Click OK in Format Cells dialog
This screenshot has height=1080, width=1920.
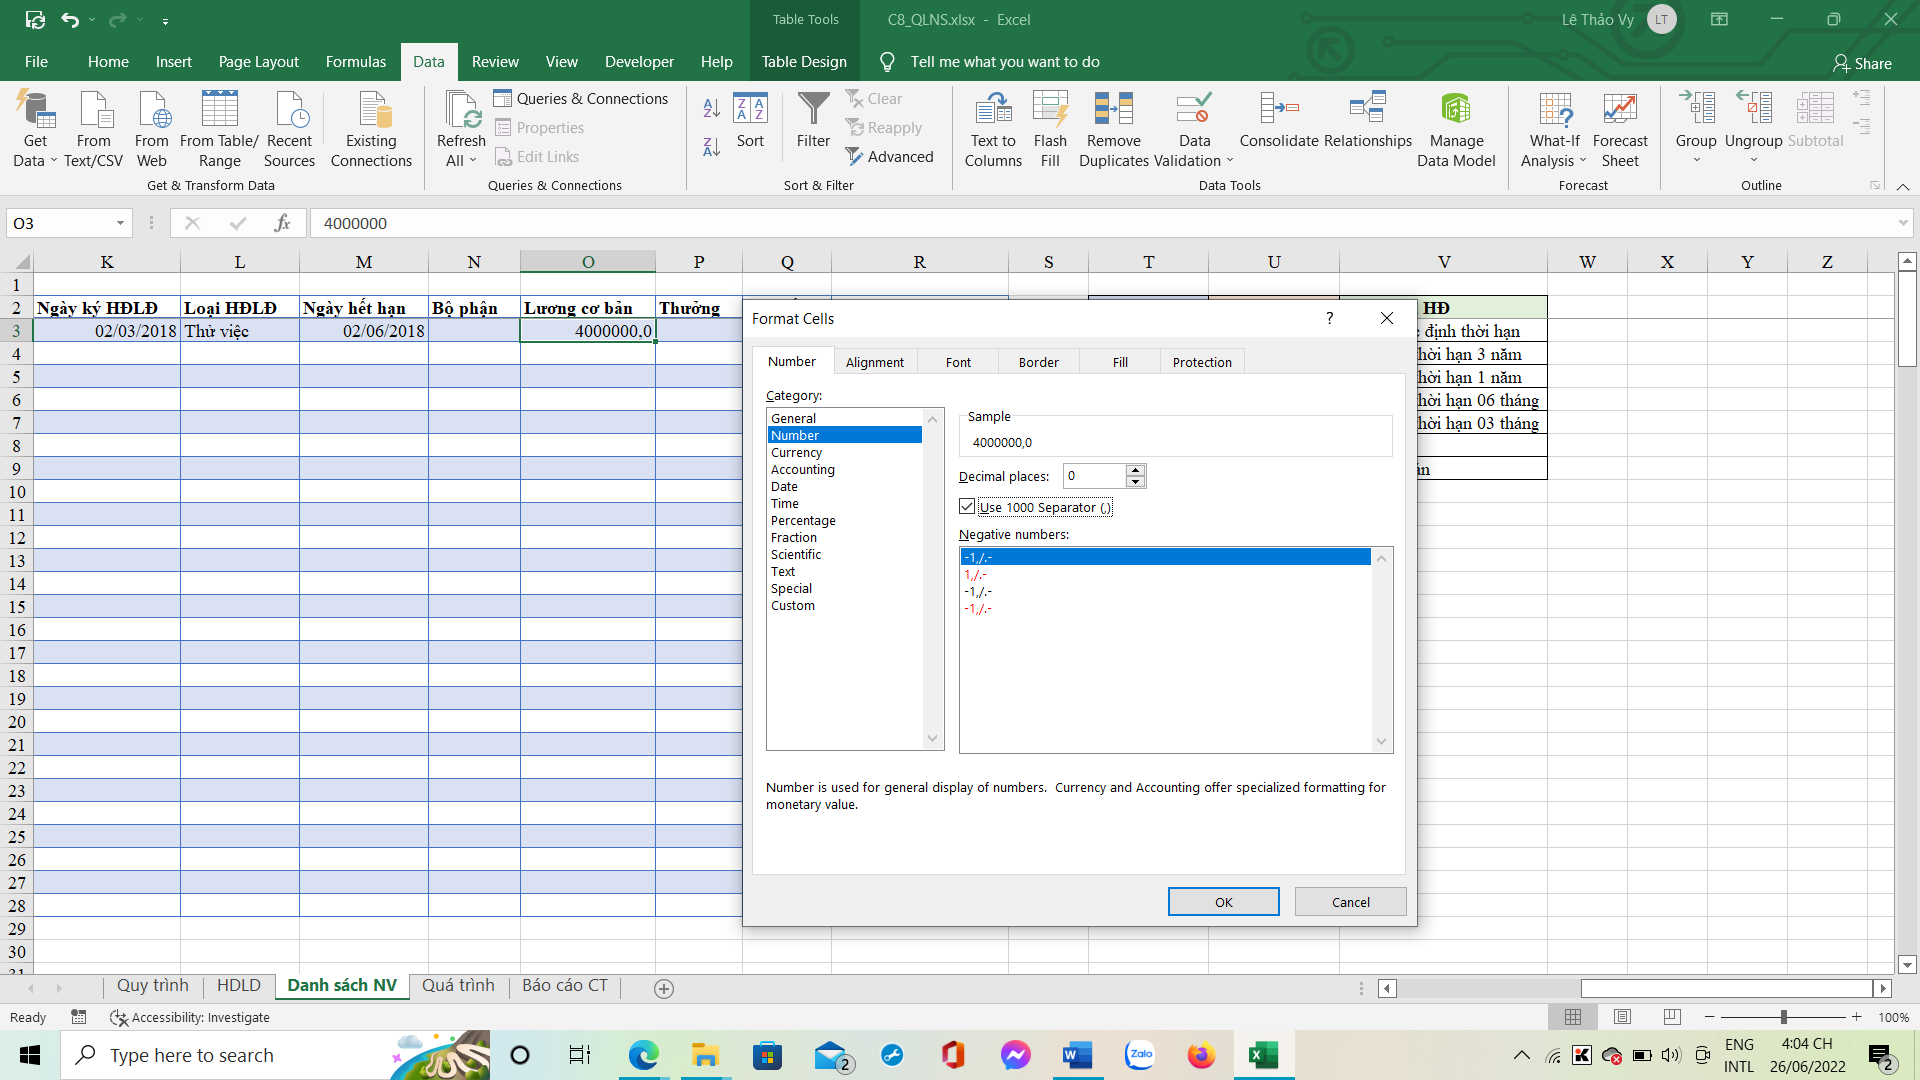[1223, 902]
